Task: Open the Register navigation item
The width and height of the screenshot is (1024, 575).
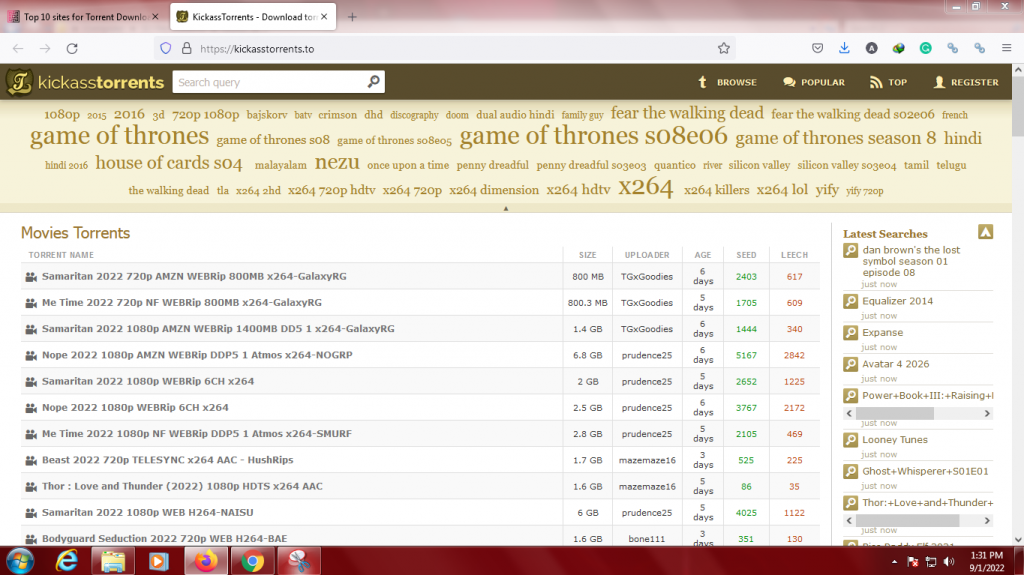Action: (x=966, y=82)
